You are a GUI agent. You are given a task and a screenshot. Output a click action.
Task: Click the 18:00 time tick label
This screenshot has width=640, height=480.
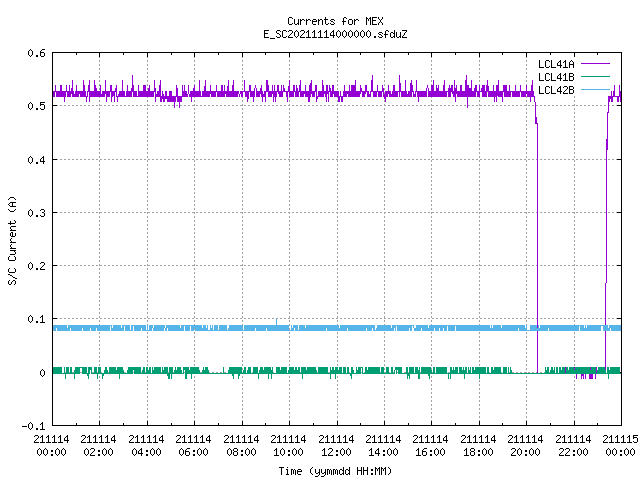point(478,446)
